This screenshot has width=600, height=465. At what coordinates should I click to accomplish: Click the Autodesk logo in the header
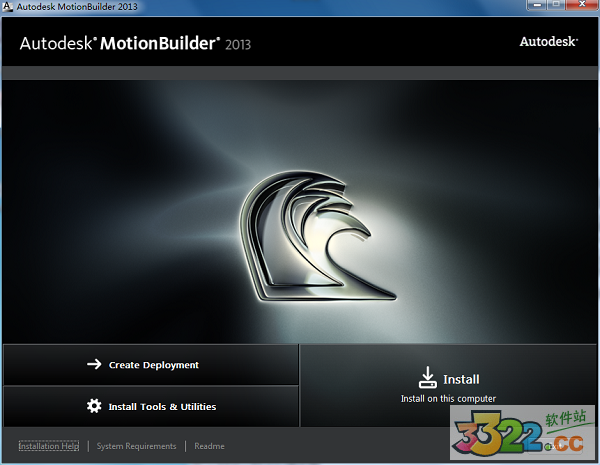pyautogui.click(x=549, y=41)
